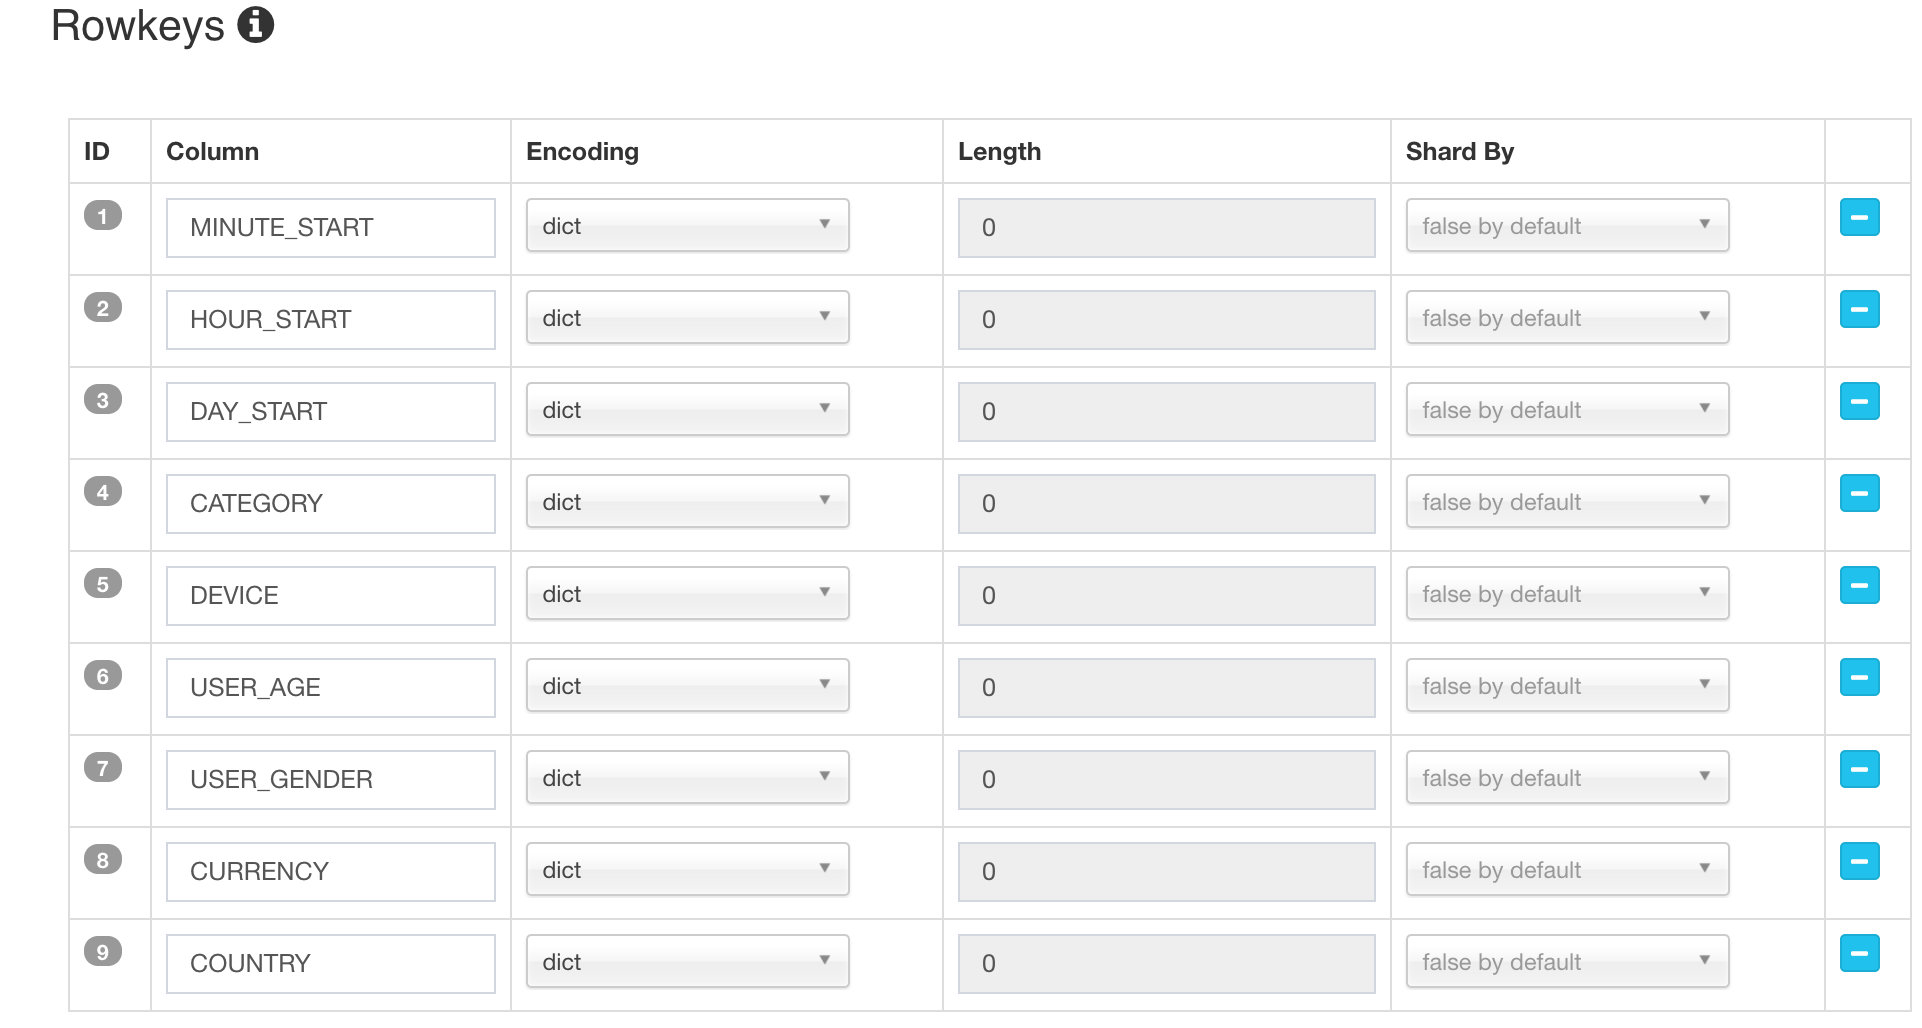Remove the COUNTRY rowkey row
Viewport: 1922px width, 1028px height.
[1859, 953]
